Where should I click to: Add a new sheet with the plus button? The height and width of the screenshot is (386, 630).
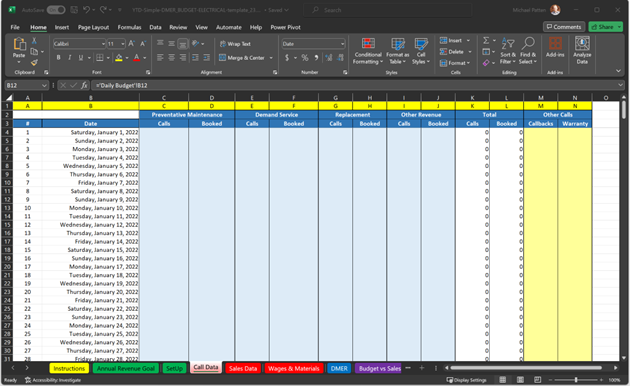[421, 368]
